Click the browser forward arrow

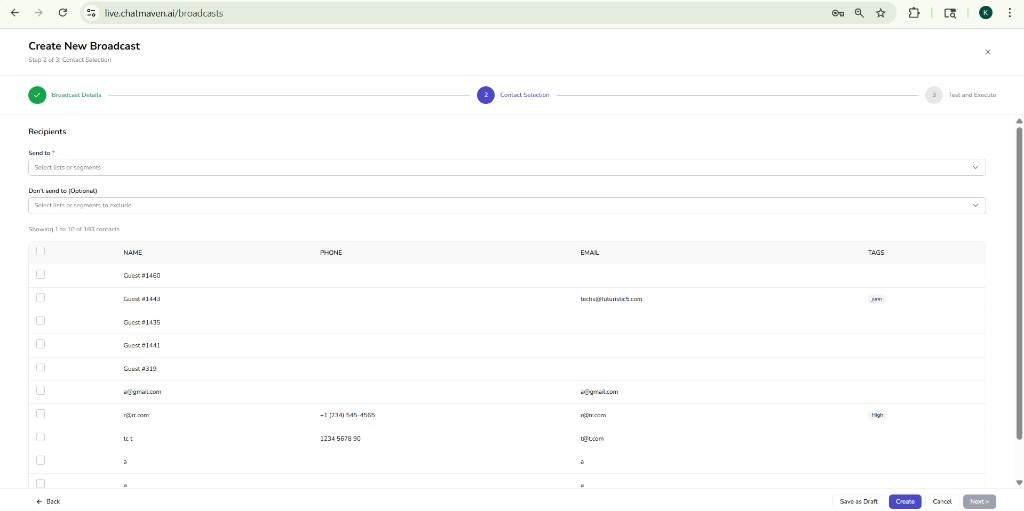coord(39,12)
